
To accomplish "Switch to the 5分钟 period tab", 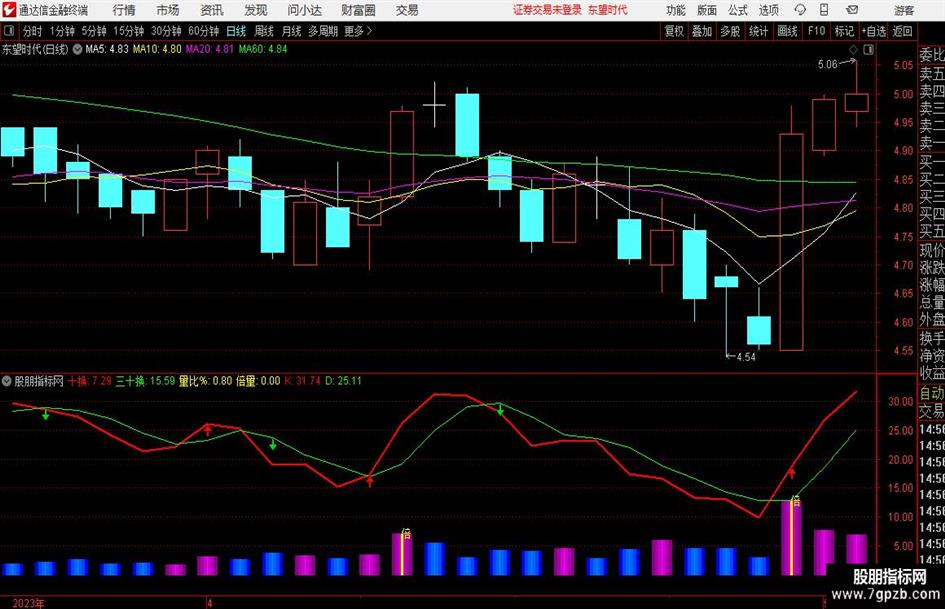I will pos(93,31).
